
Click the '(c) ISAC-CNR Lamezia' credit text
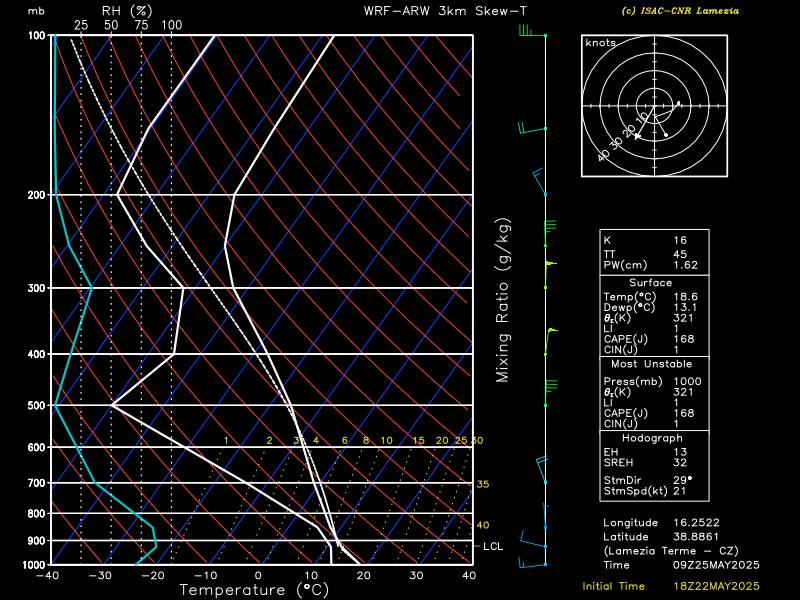click(680, 11)
